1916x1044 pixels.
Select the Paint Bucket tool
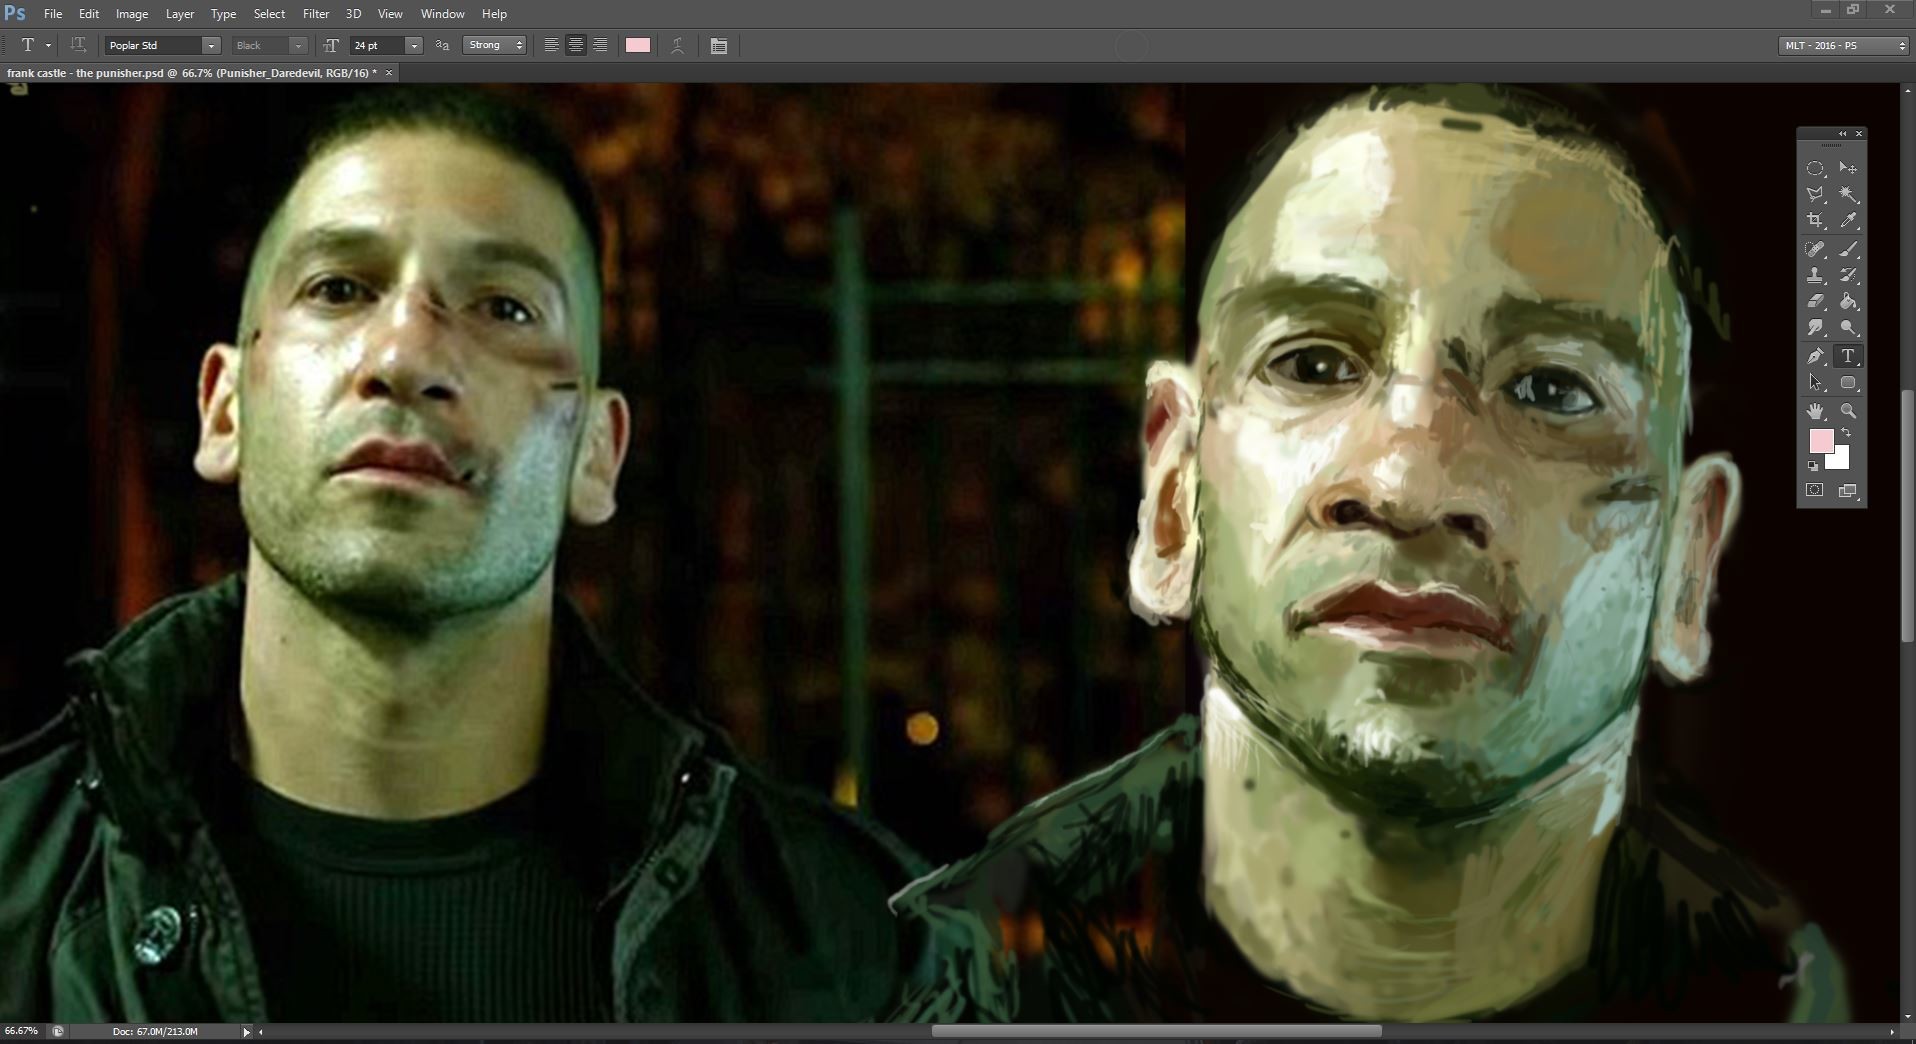click(x=1848, y=301)
